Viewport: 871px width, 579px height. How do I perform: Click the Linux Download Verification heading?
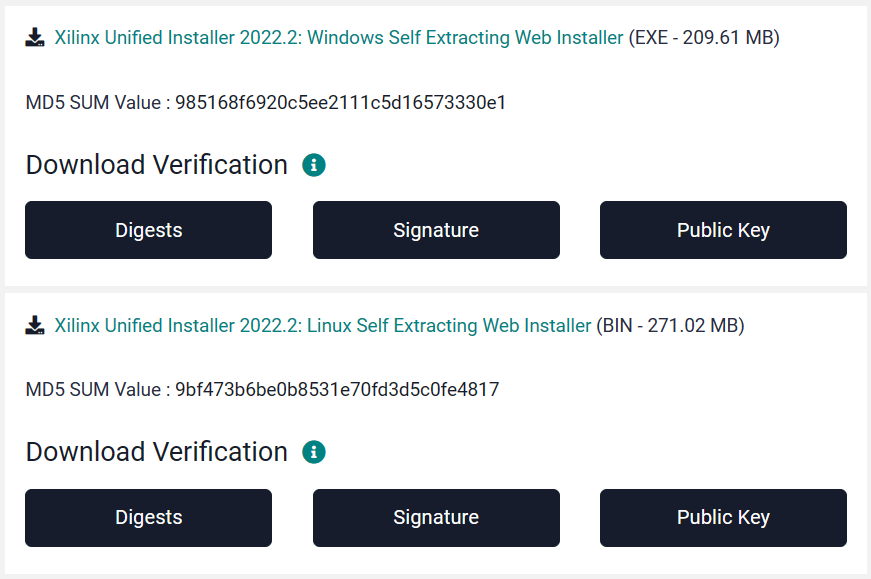[156, 451]
